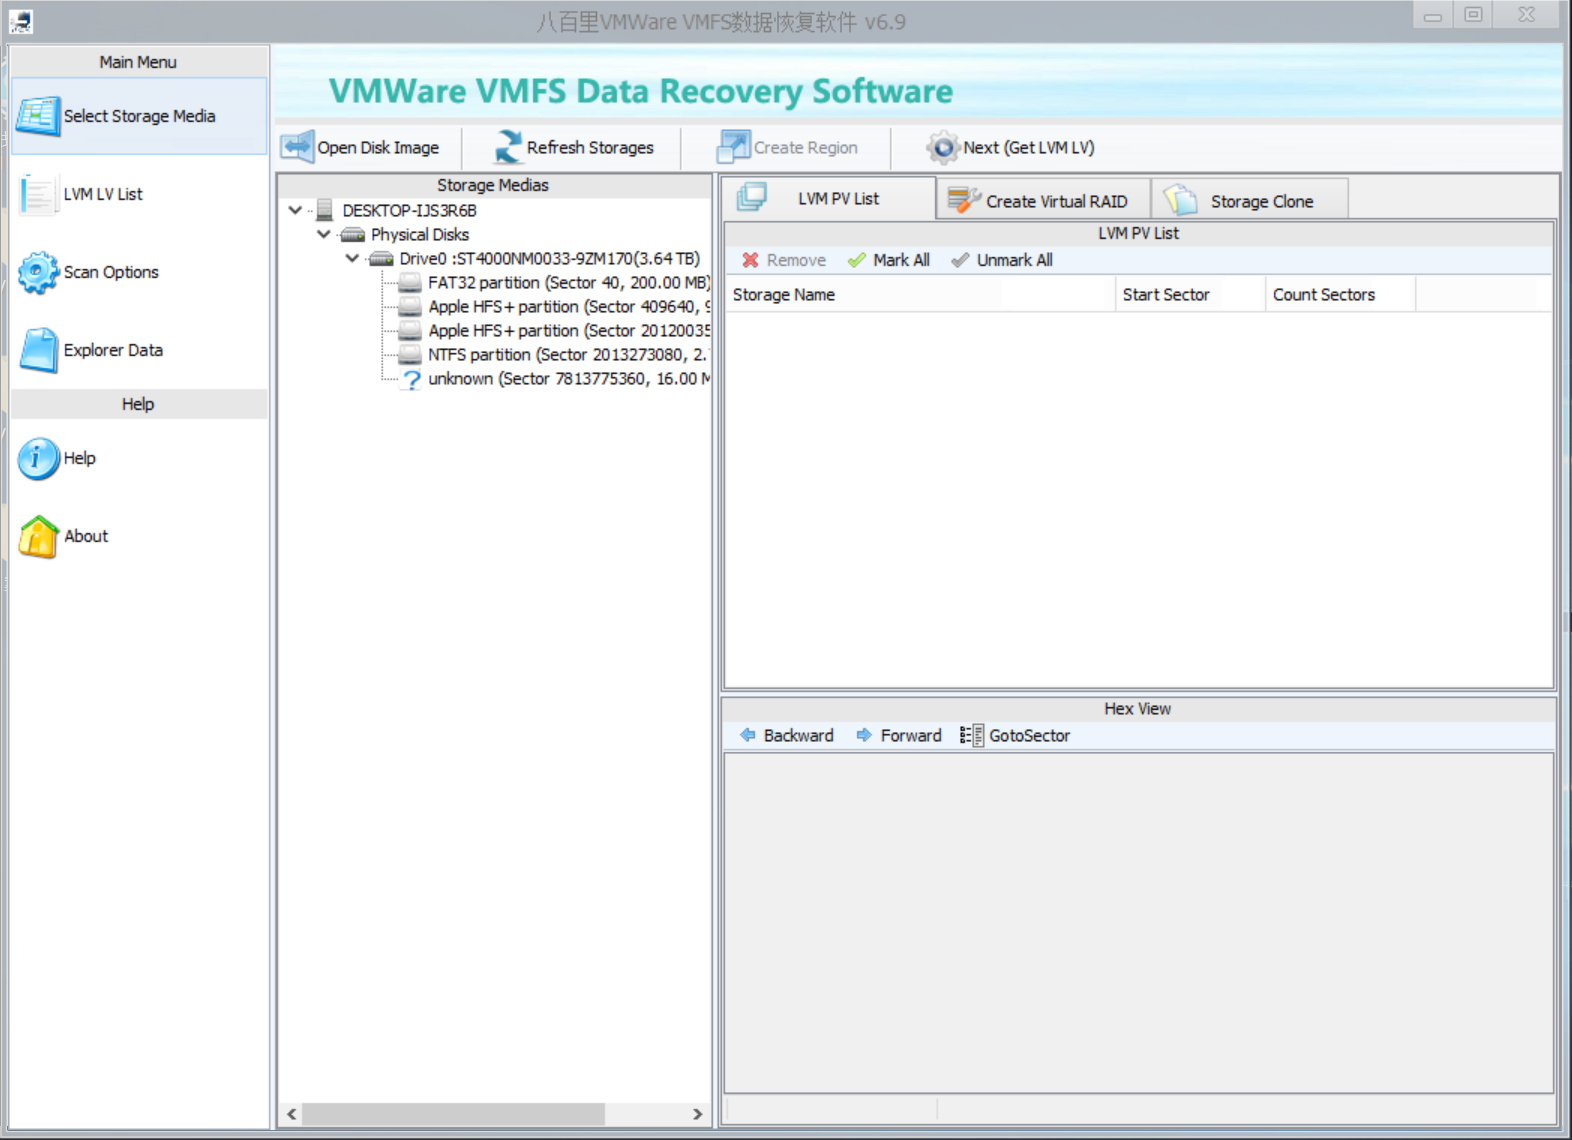Click the Mark All button label
The image size is (1572, 1140).
[901, 260]
